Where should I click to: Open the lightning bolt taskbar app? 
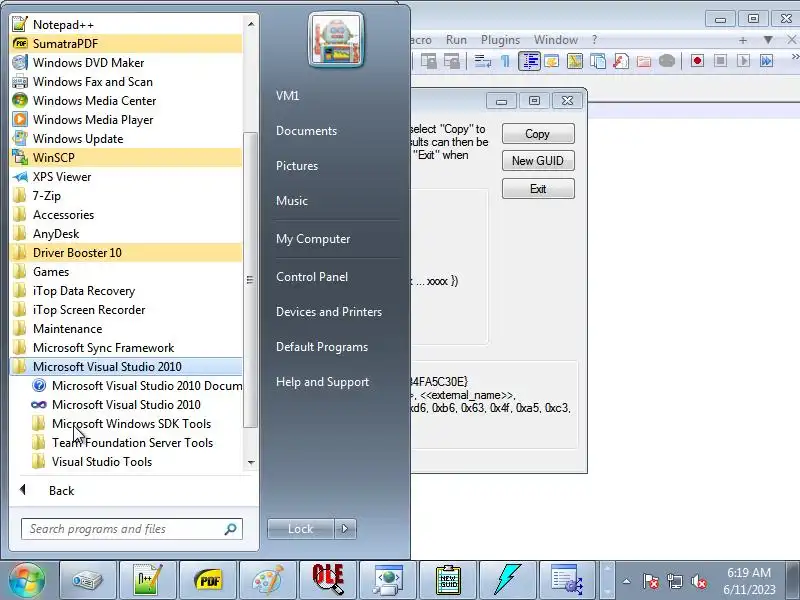tap(508, 580)
